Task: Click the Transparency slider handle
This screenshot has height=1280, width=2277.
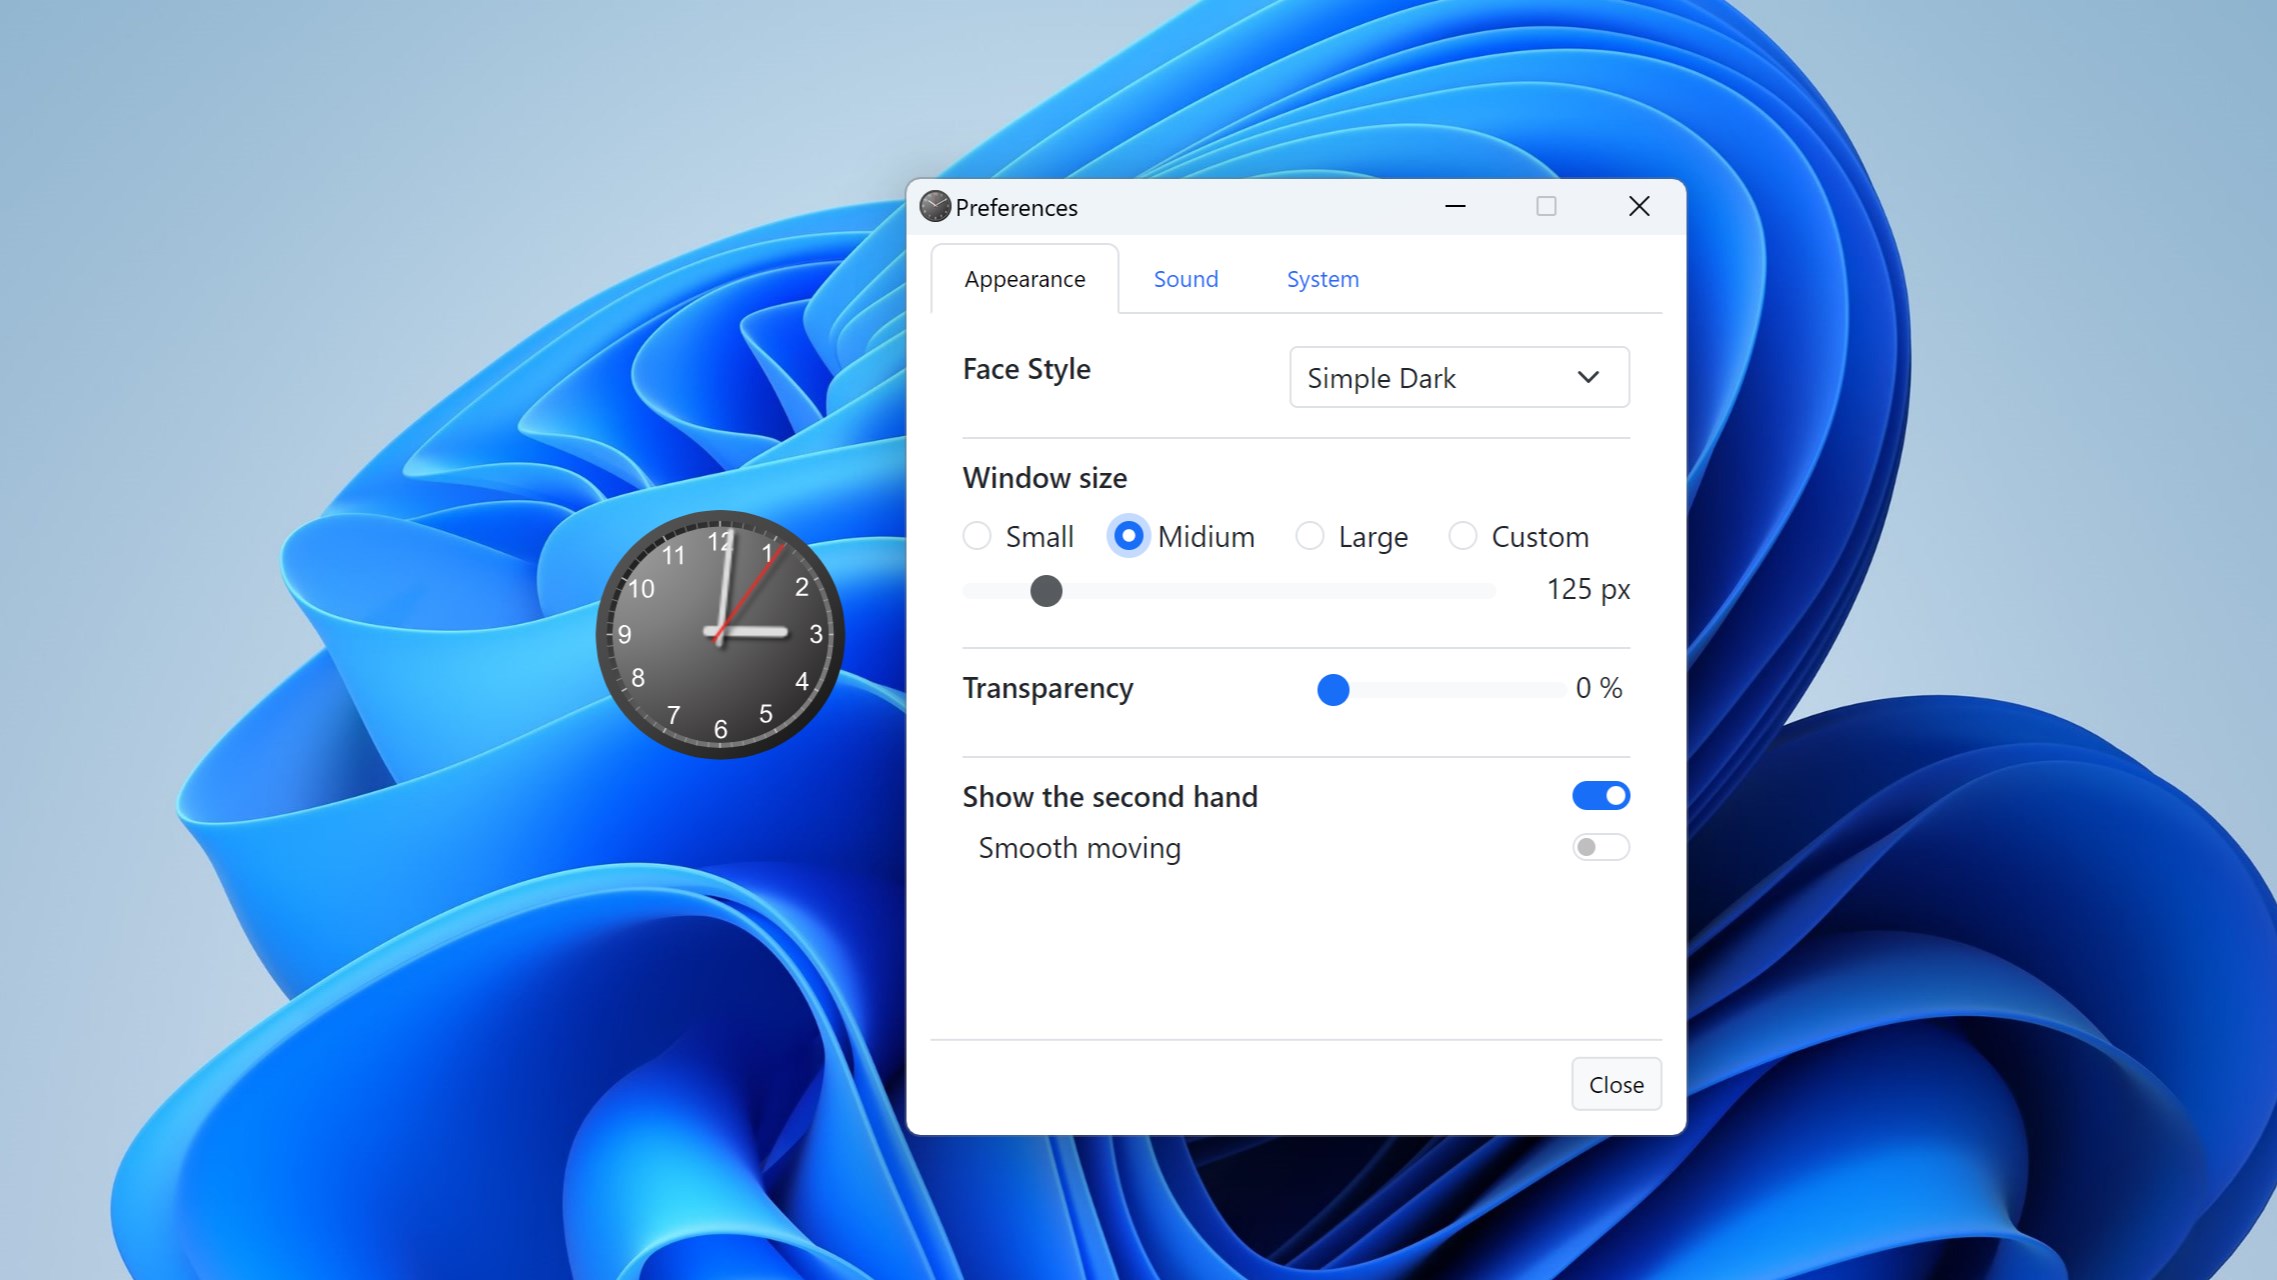Action: [1332, 689]
